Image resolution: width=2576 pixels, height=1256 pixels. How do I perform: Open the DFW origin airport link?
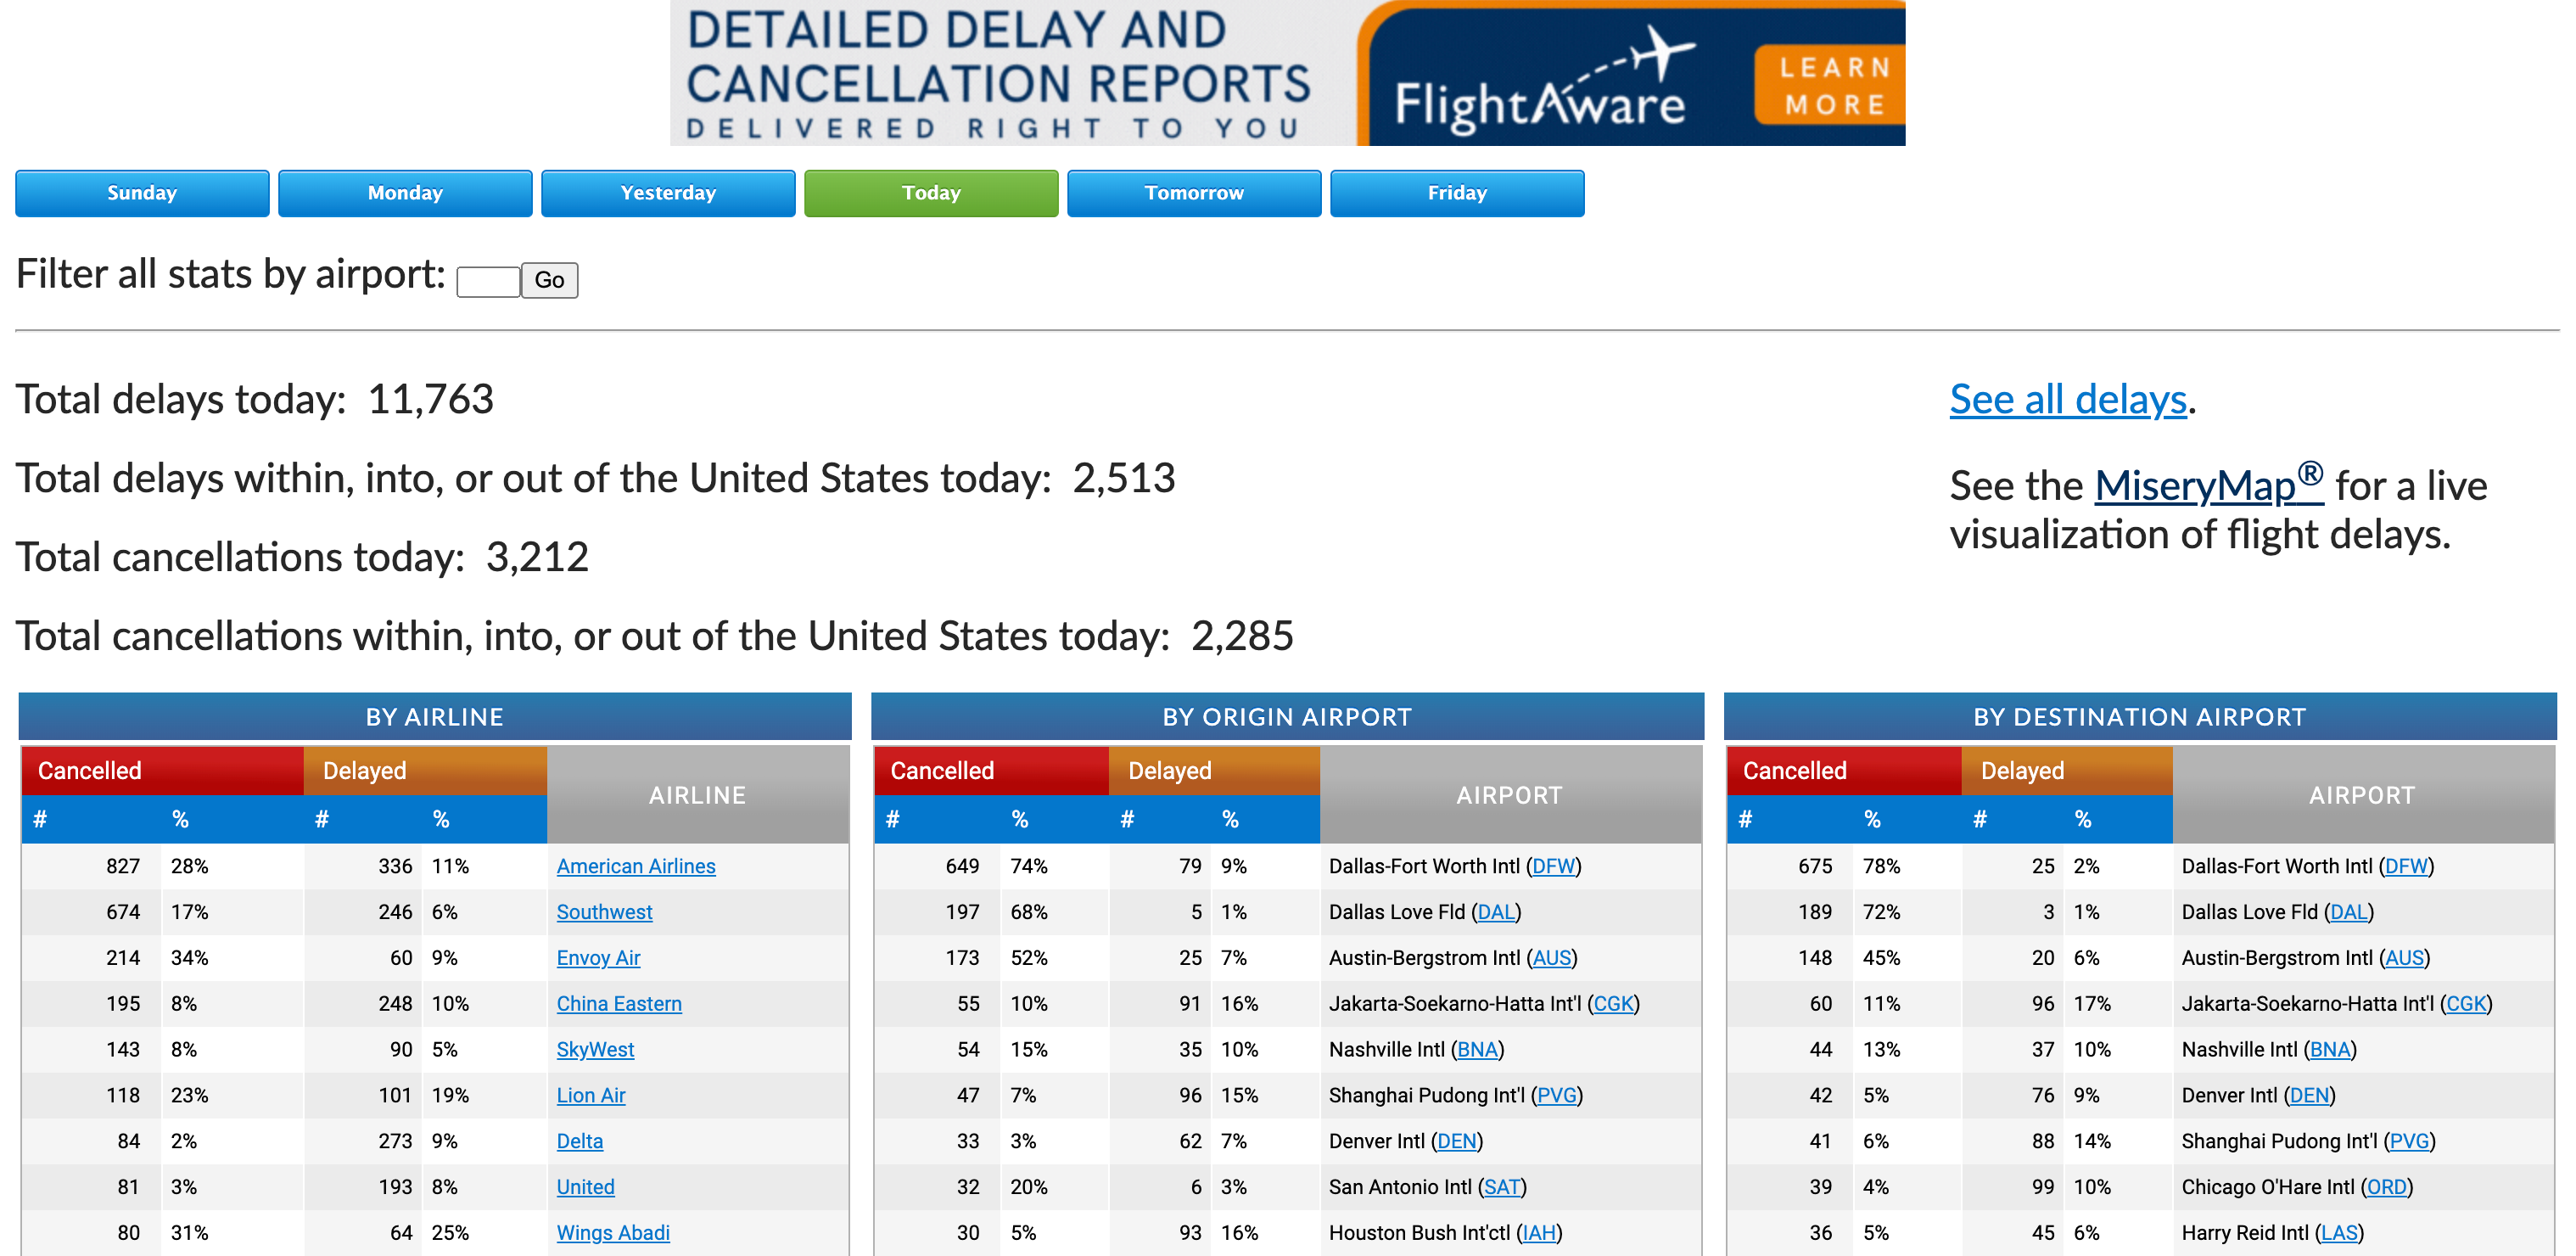coord(1553,866)
